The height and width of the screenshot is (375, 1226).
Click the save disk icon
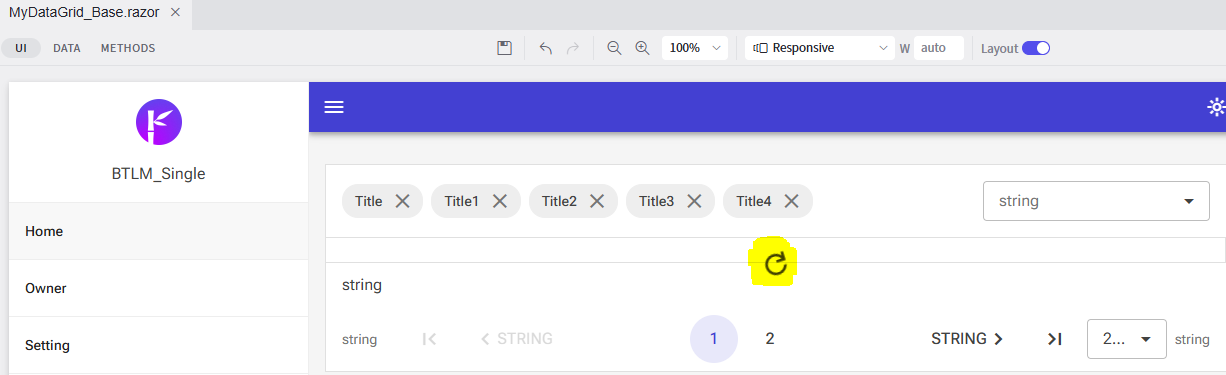[505, 48]
